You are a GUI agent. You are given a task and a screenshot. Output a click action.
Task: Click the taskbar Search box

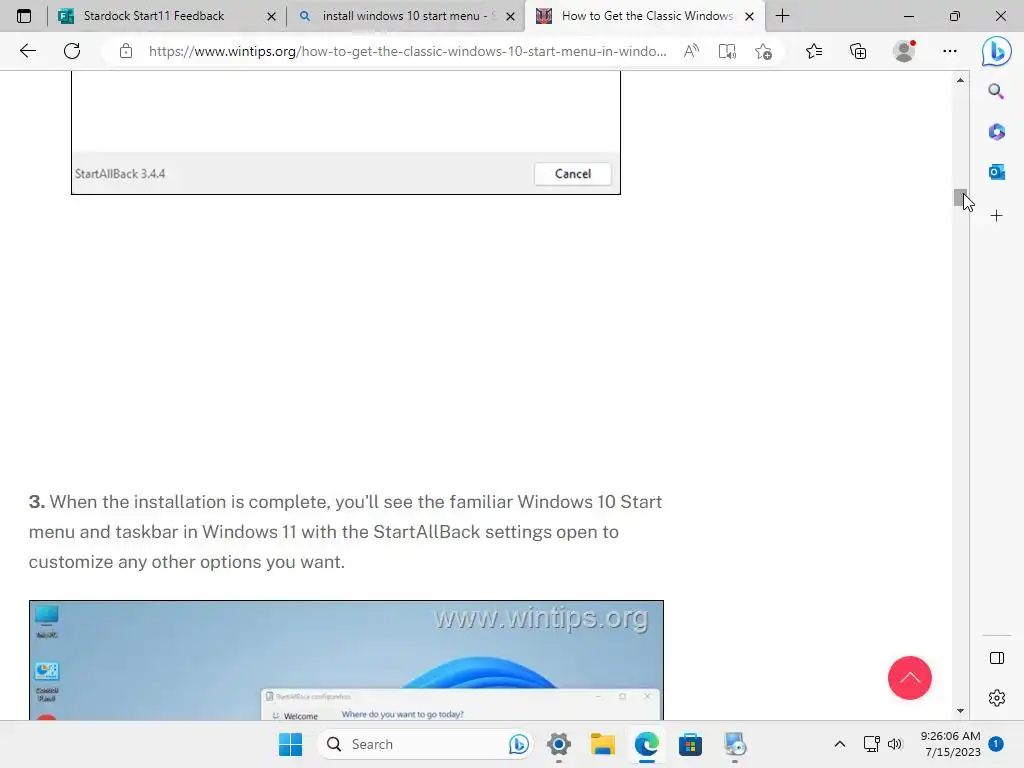coord(425,744)
